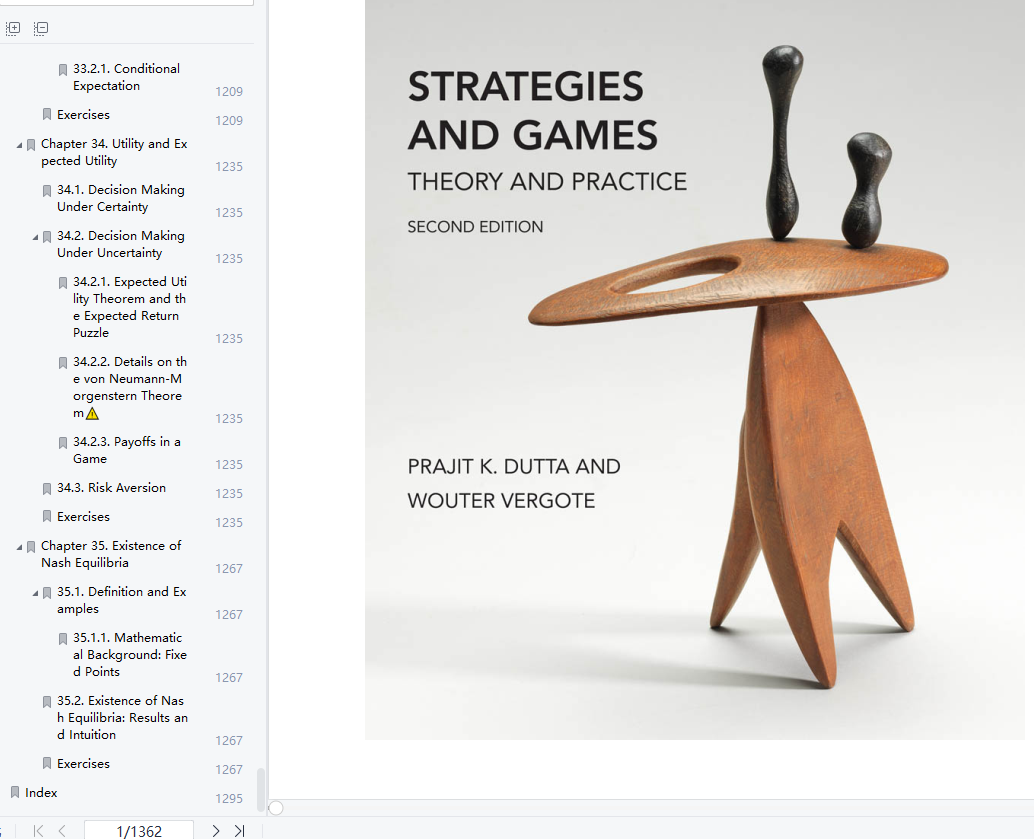Click page number 1209 beside Conditional Expectation
This screenshot has width=1034, height=839.
(x=229, y=92)
